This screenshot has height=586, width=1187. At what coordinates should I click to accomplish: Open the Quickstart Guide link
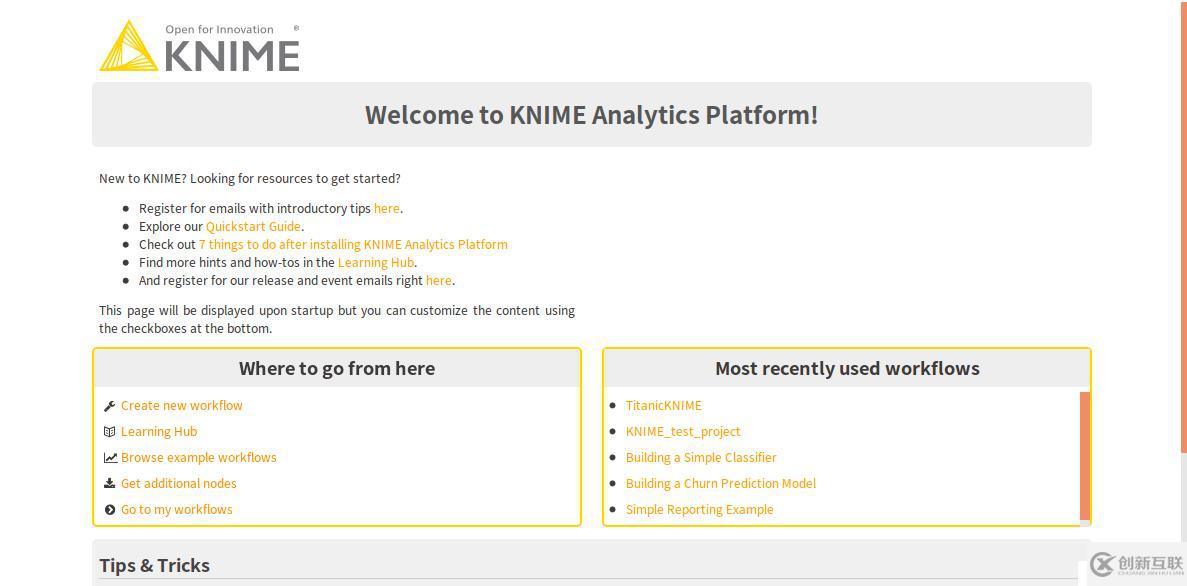[253, 227]
